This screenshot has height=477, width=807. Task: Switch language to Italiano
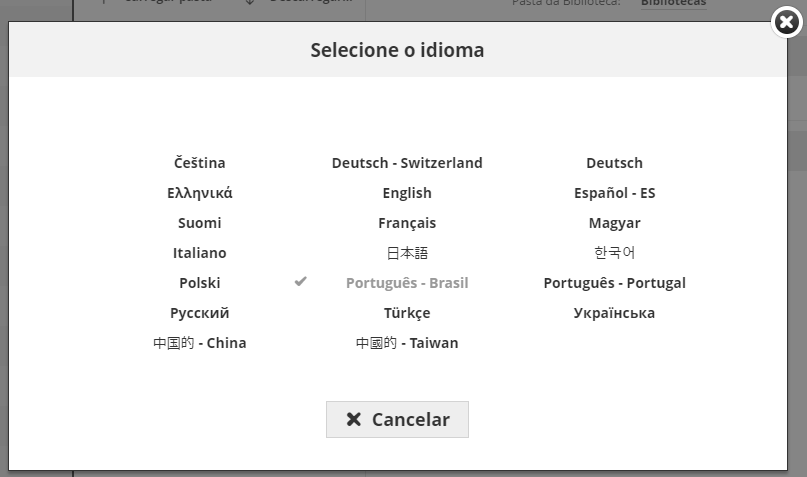[200, 253]
